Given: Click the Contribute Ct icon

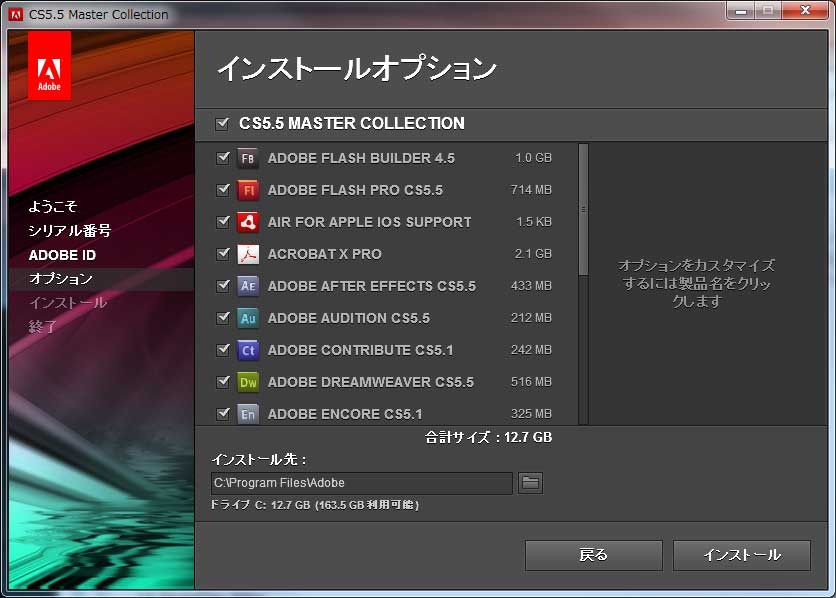Looking at the screenshot, I should [x=248, y=350].
